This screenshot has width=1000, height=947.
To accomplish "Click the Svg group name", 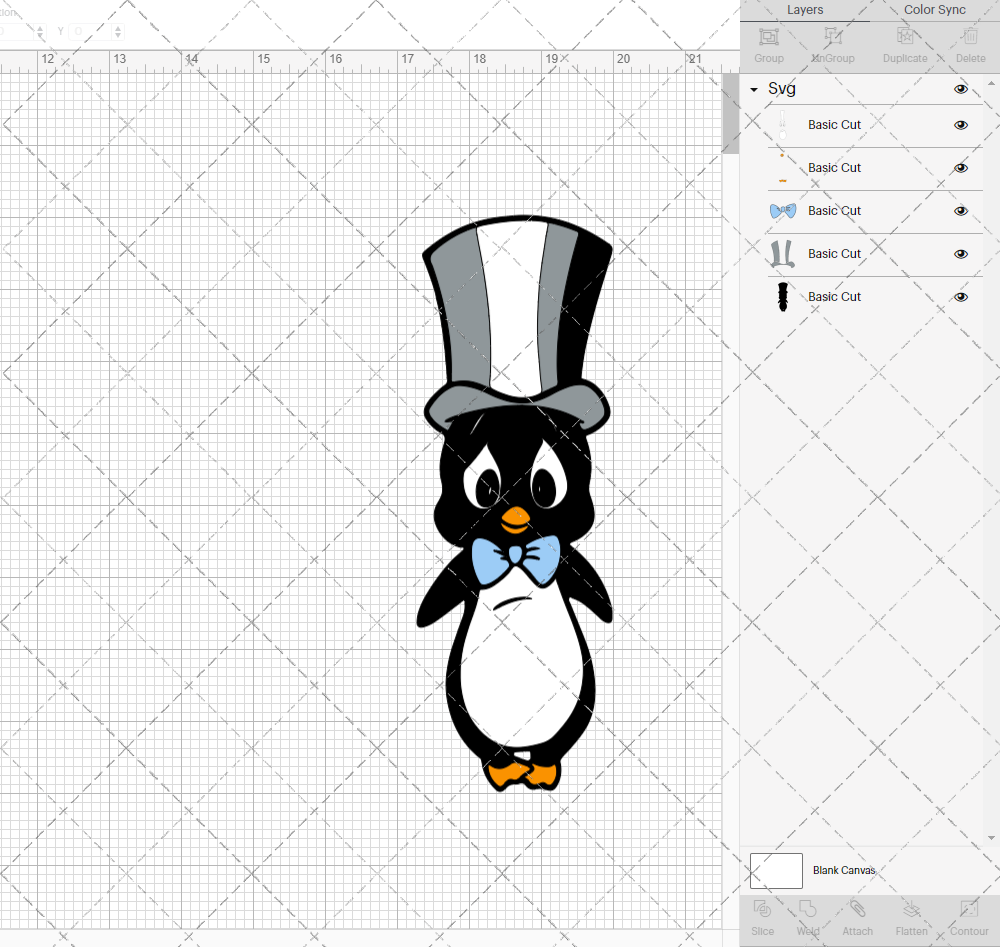I will click(782, 89).
